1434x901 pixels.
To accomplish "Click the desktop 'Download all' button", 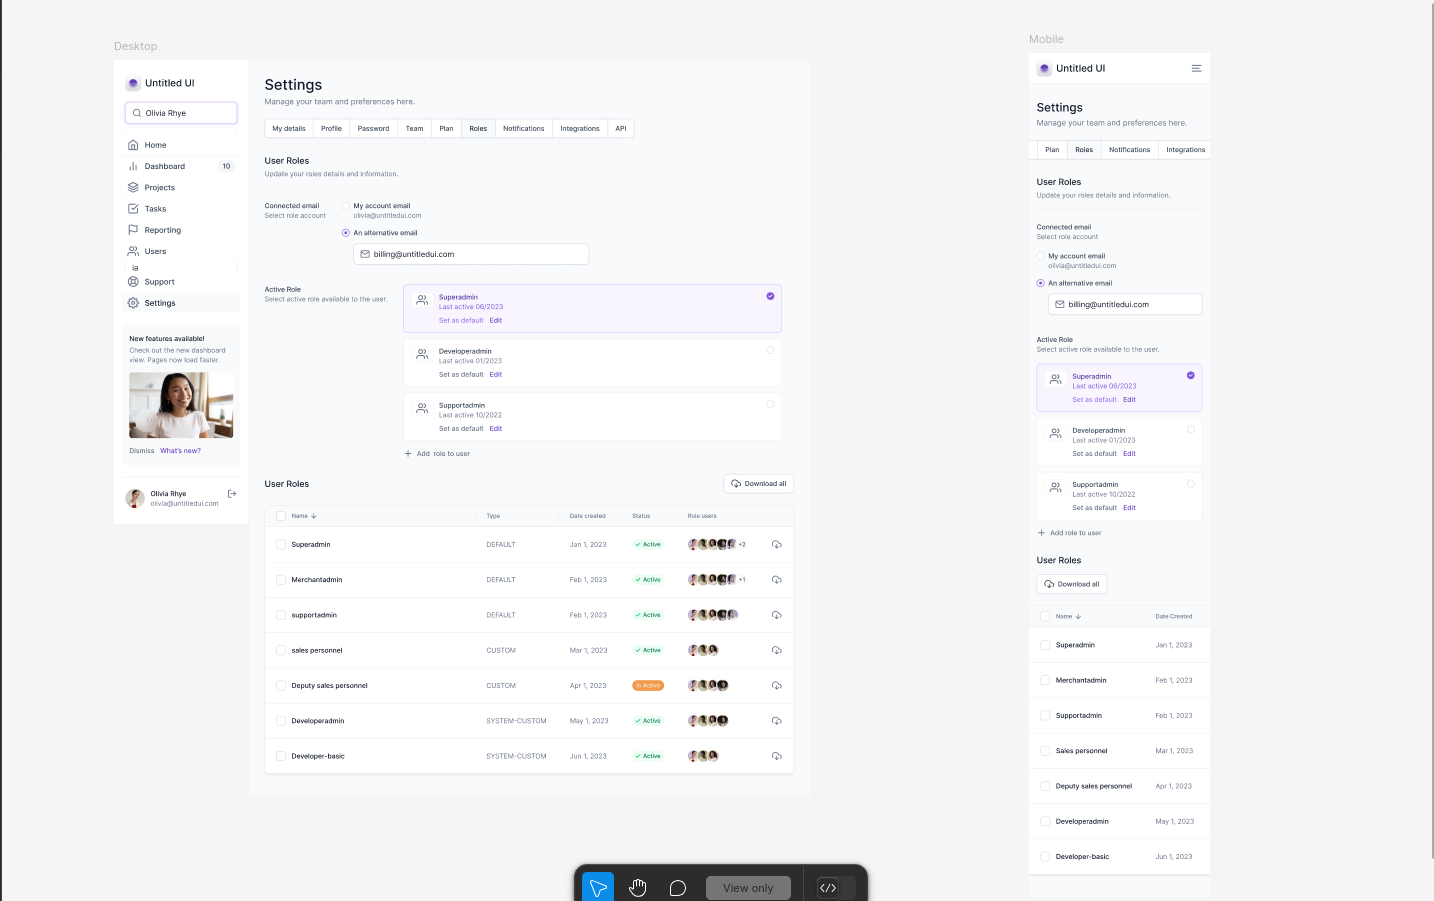I will click(758, 484).
